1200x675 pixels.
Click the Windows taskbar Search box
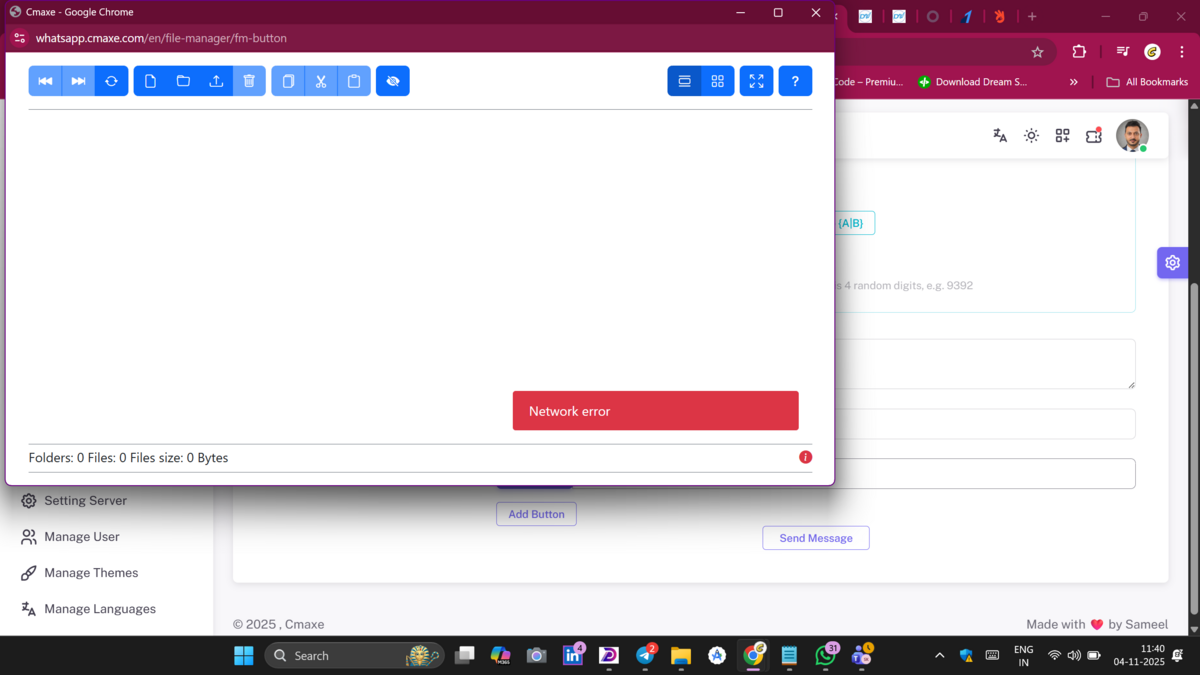340,656
